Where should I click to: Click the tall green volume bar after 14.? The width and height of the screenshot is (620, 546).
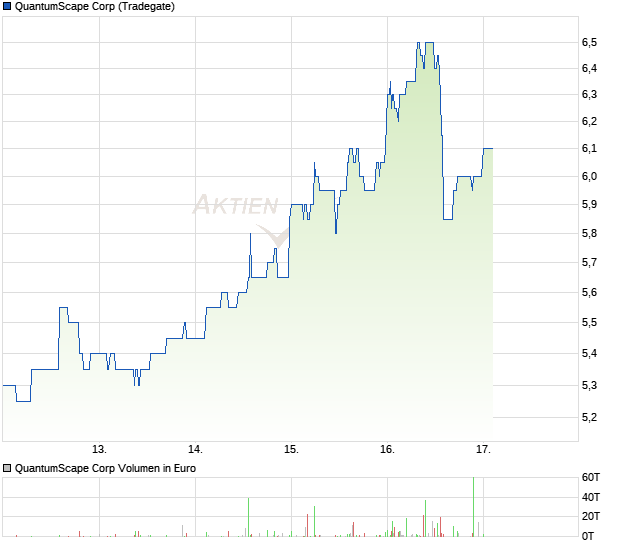coord(249,517)
